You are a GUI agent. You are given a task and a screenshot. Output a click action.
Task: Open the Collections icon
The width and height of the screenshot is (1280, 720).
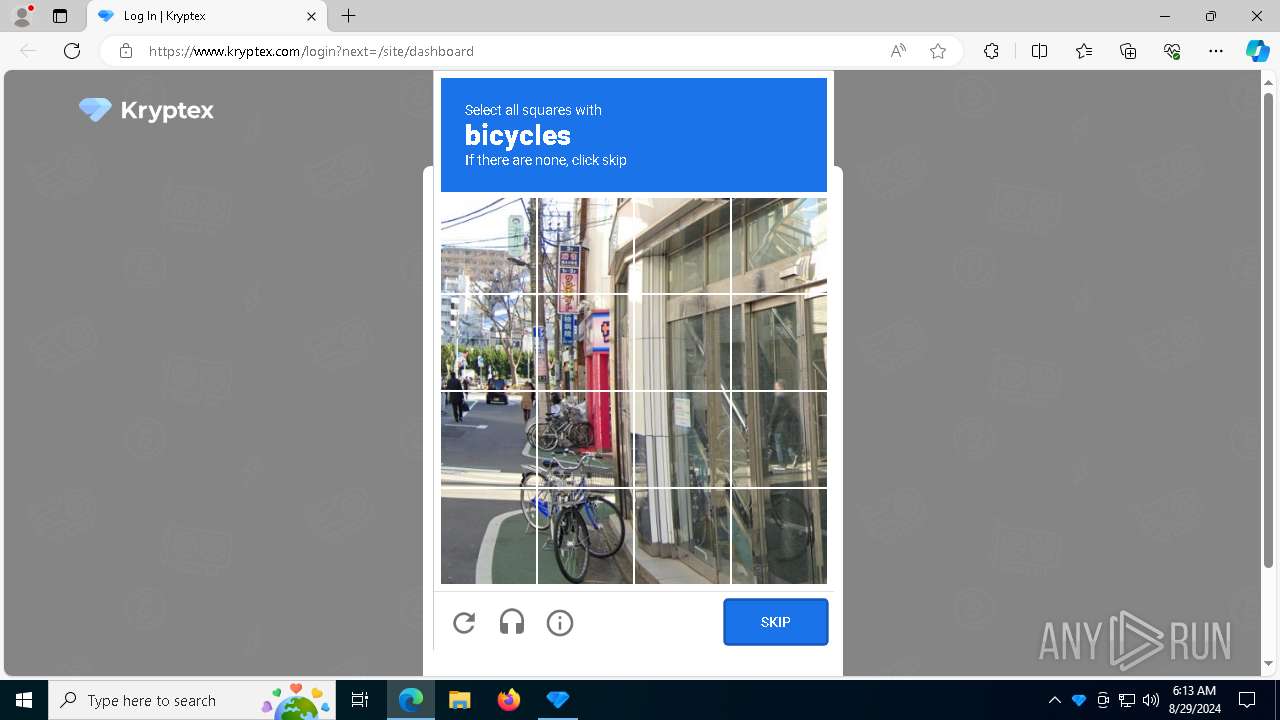pyautogui.click(x=1128, y=51)
